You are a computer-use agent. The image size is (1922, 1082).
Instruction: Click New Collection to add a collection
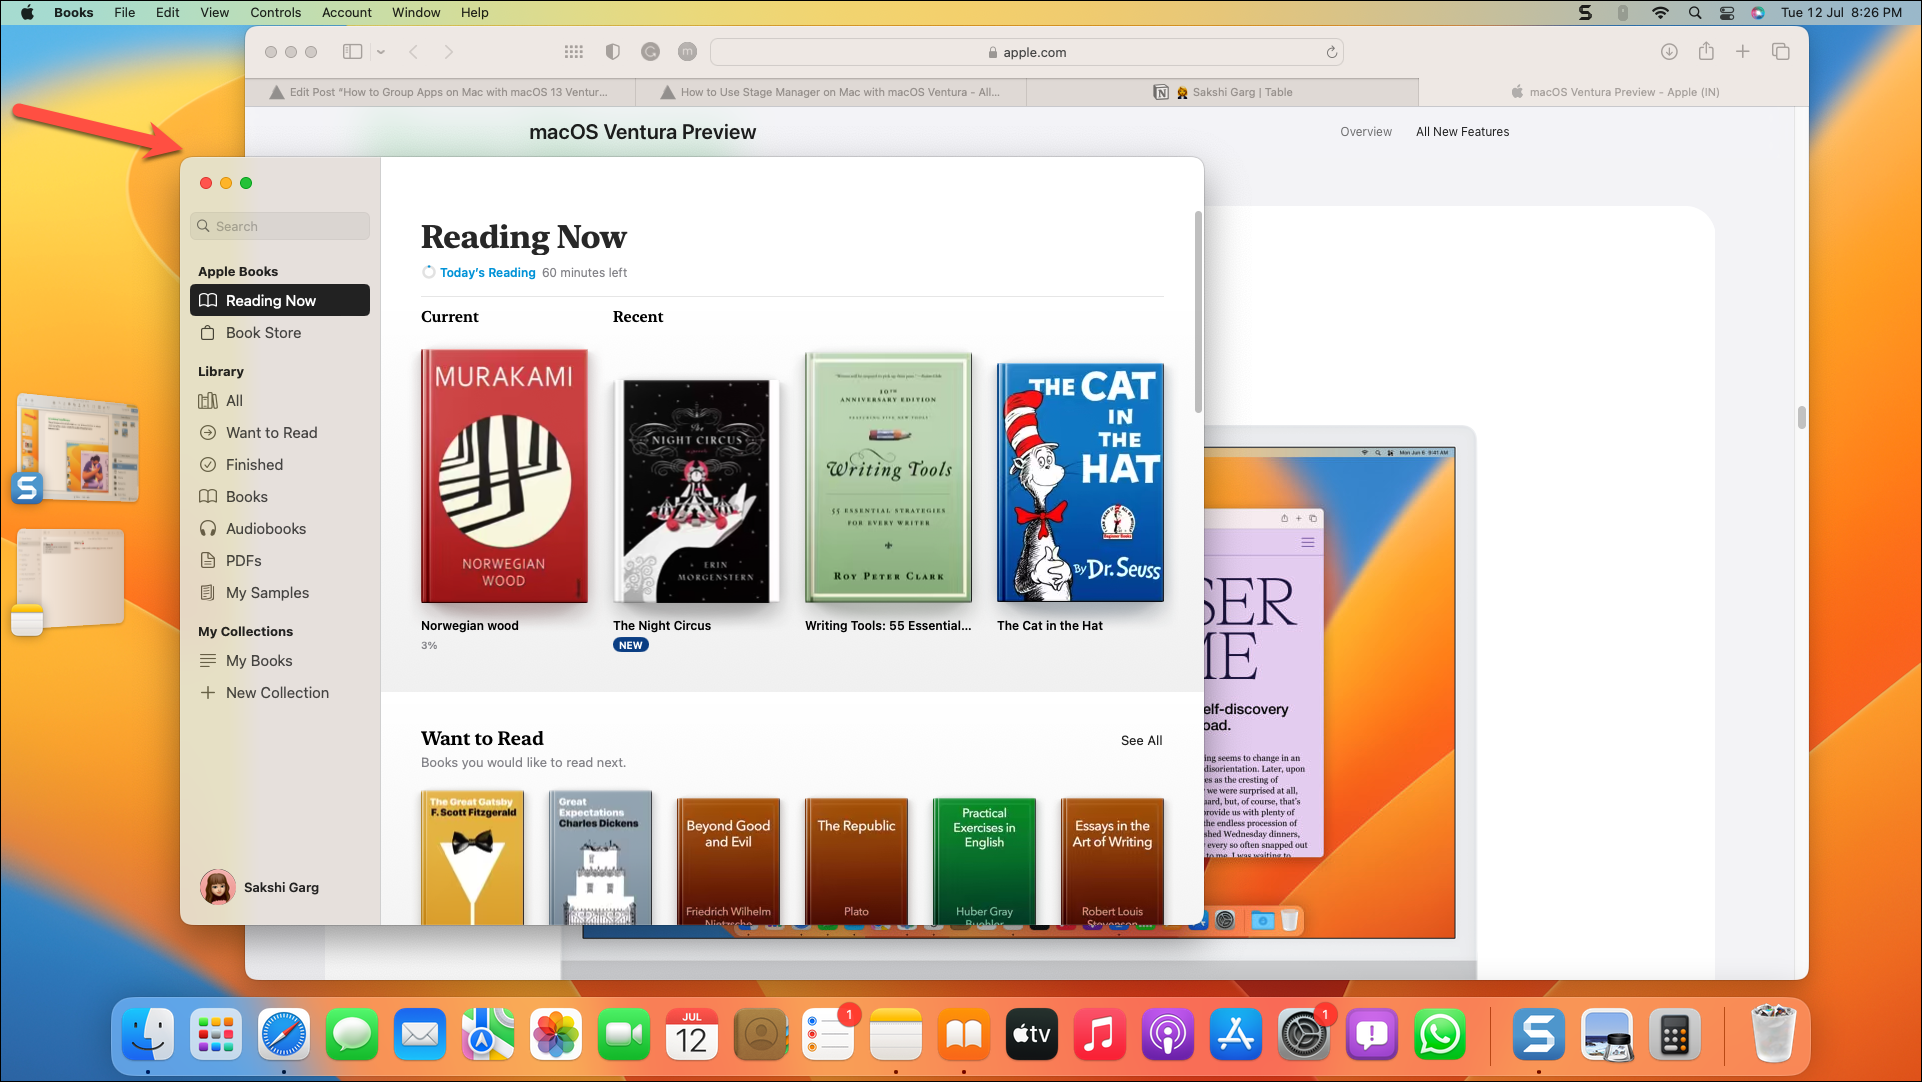(277, 693)
